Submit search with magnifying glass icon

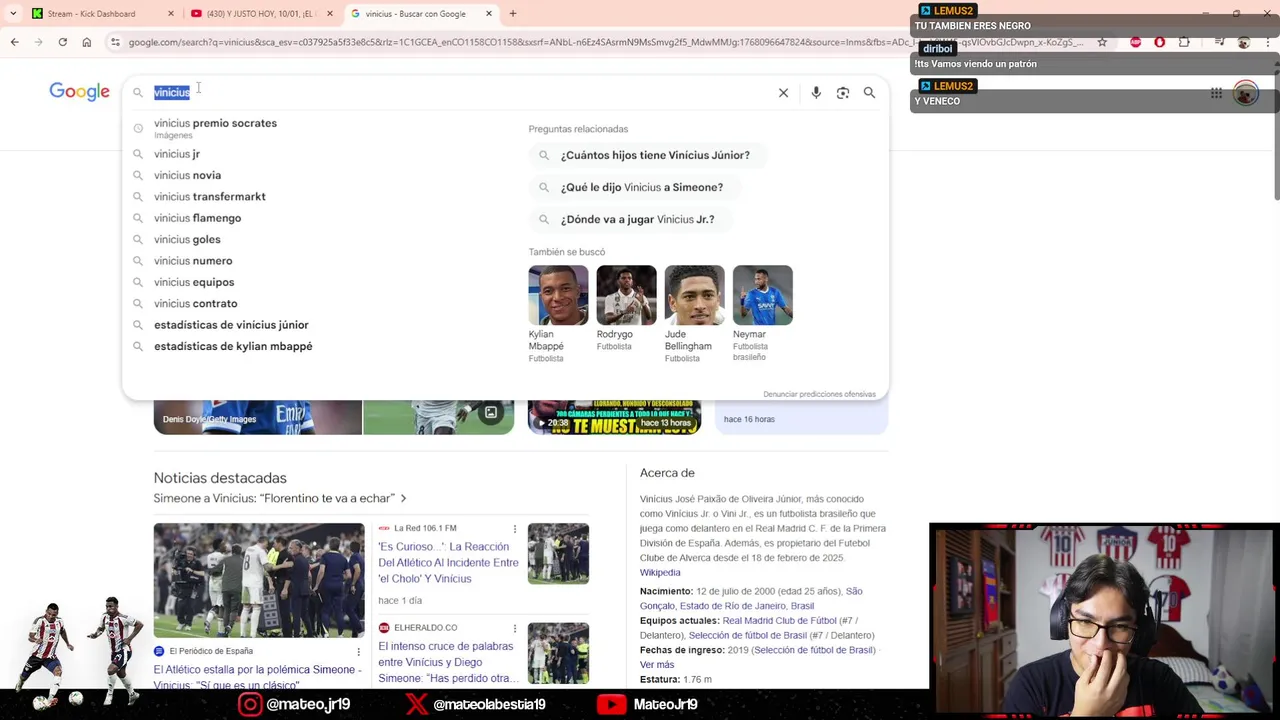click(869, 93)
